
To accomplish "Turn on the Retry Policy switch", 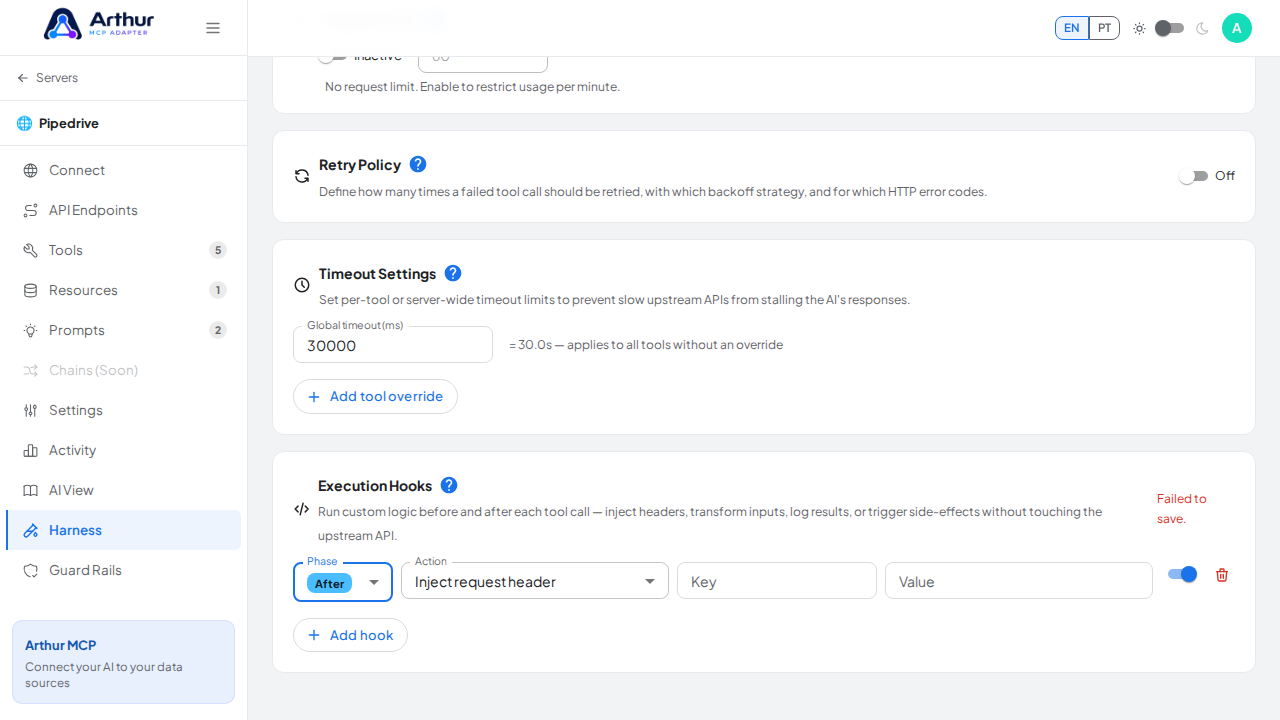I will [x=1193, y=176].
